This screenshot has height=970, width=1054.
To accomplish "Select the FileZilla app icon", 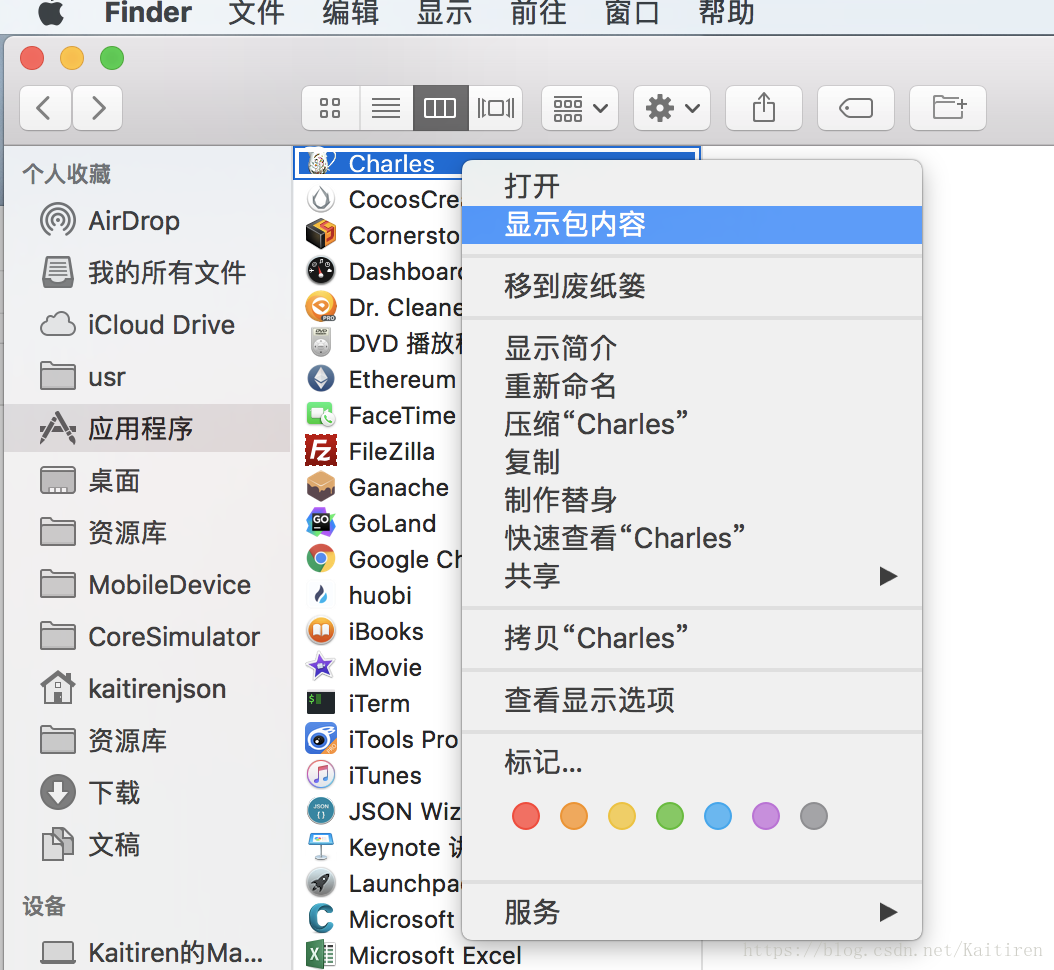I will pos(321,451).
